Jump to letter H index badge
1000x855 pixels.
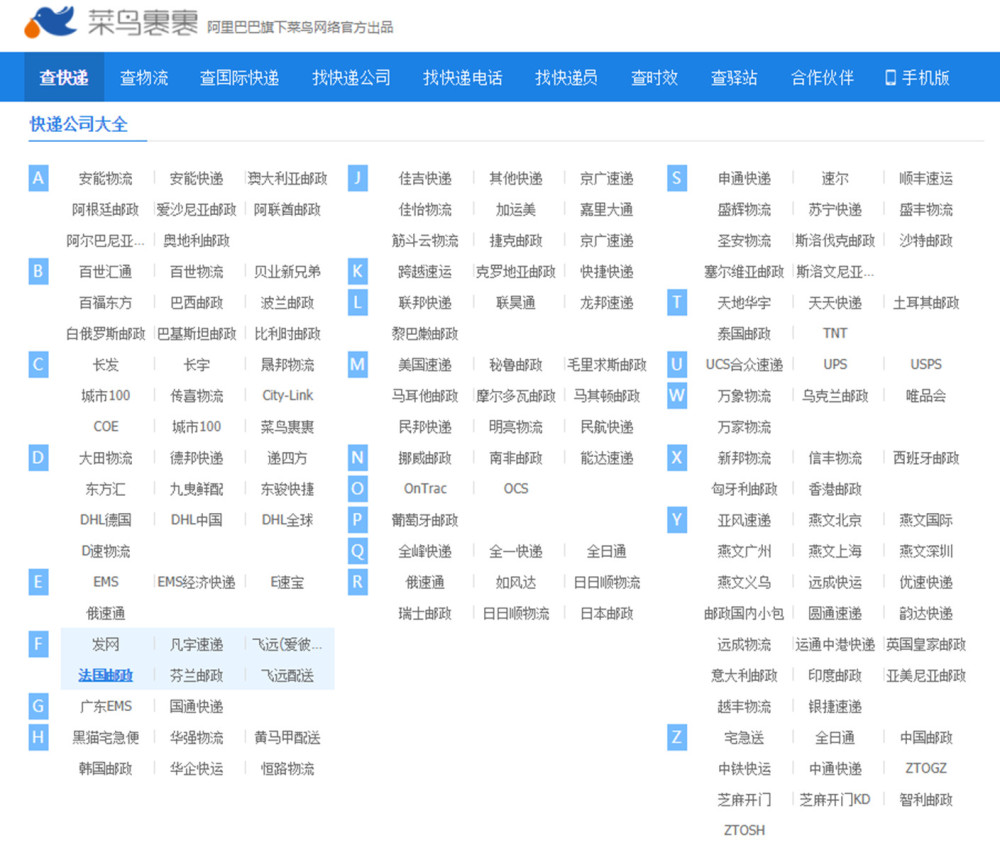coord(38,737)
